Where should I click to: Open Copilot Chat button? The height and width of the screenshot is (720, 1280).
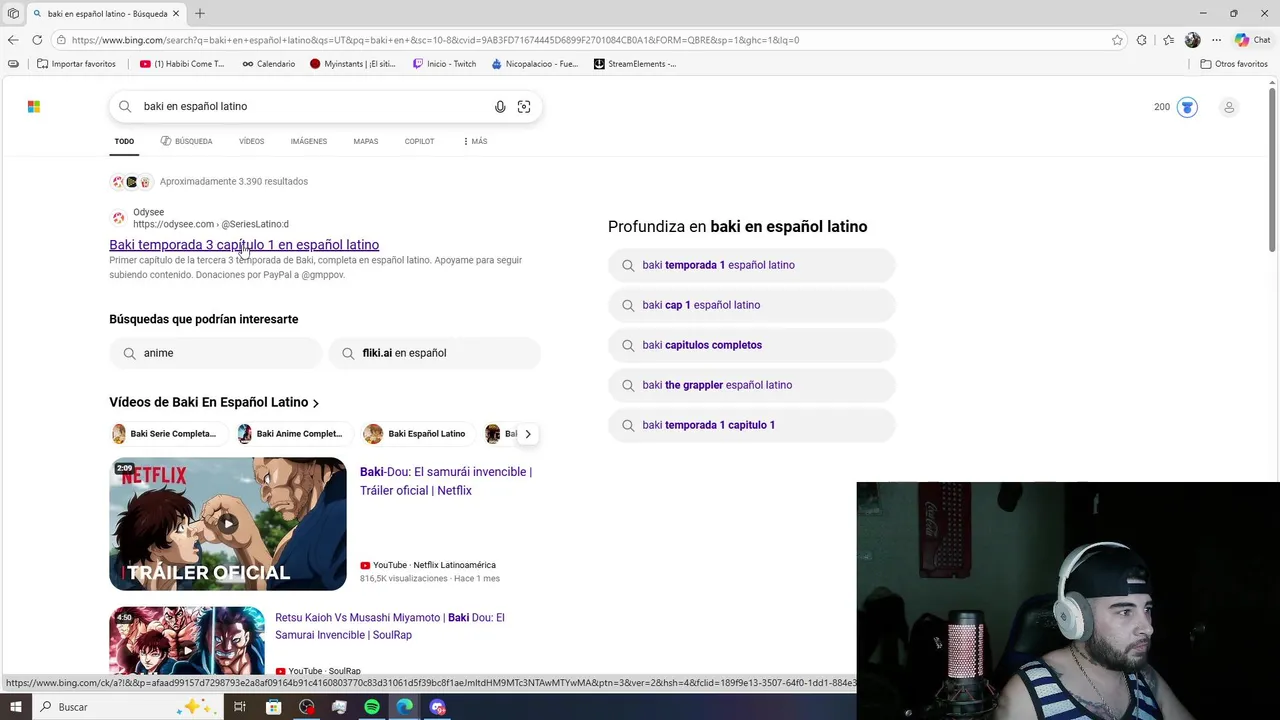point(1252,40)
